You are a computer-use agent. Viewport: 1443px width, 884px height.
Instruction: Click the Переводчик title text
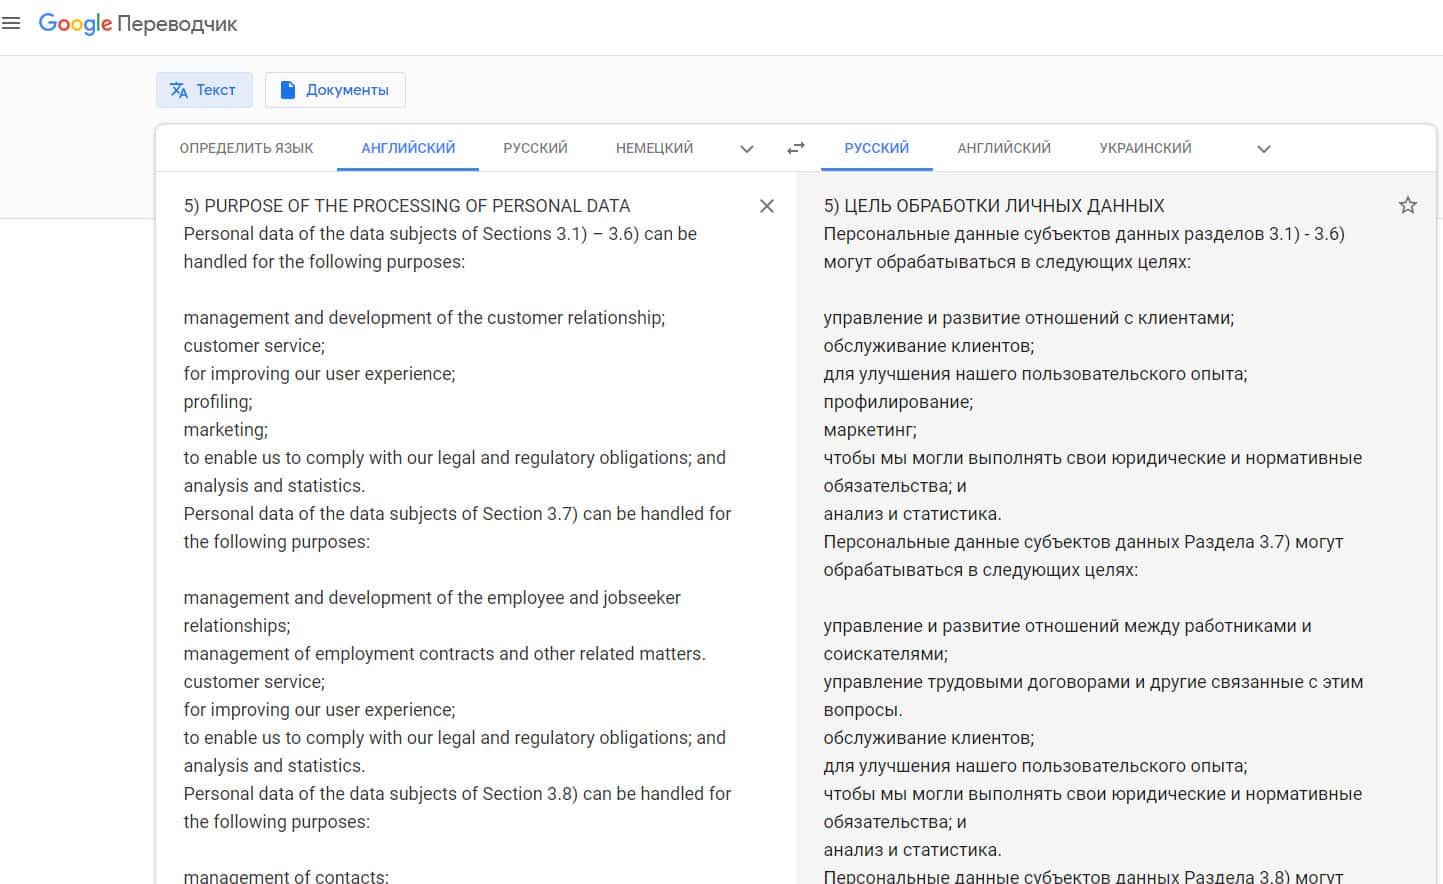click(177, 24)
